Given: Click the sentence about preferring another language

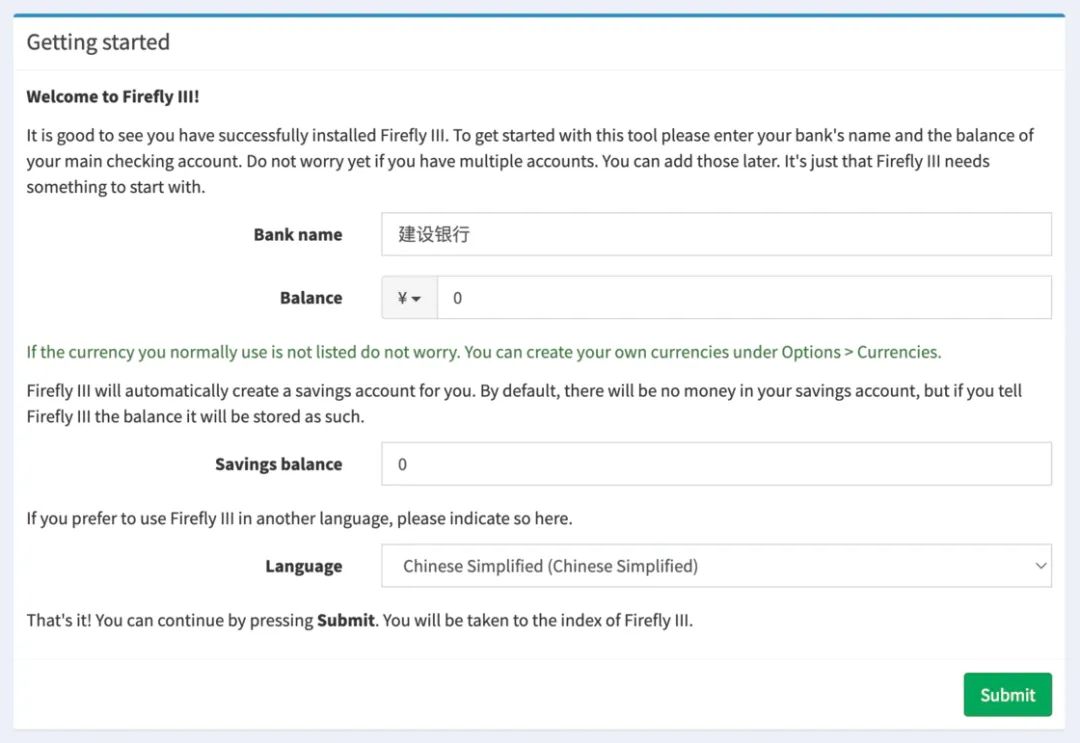Looking at the screenshot, I should point(300,518).
